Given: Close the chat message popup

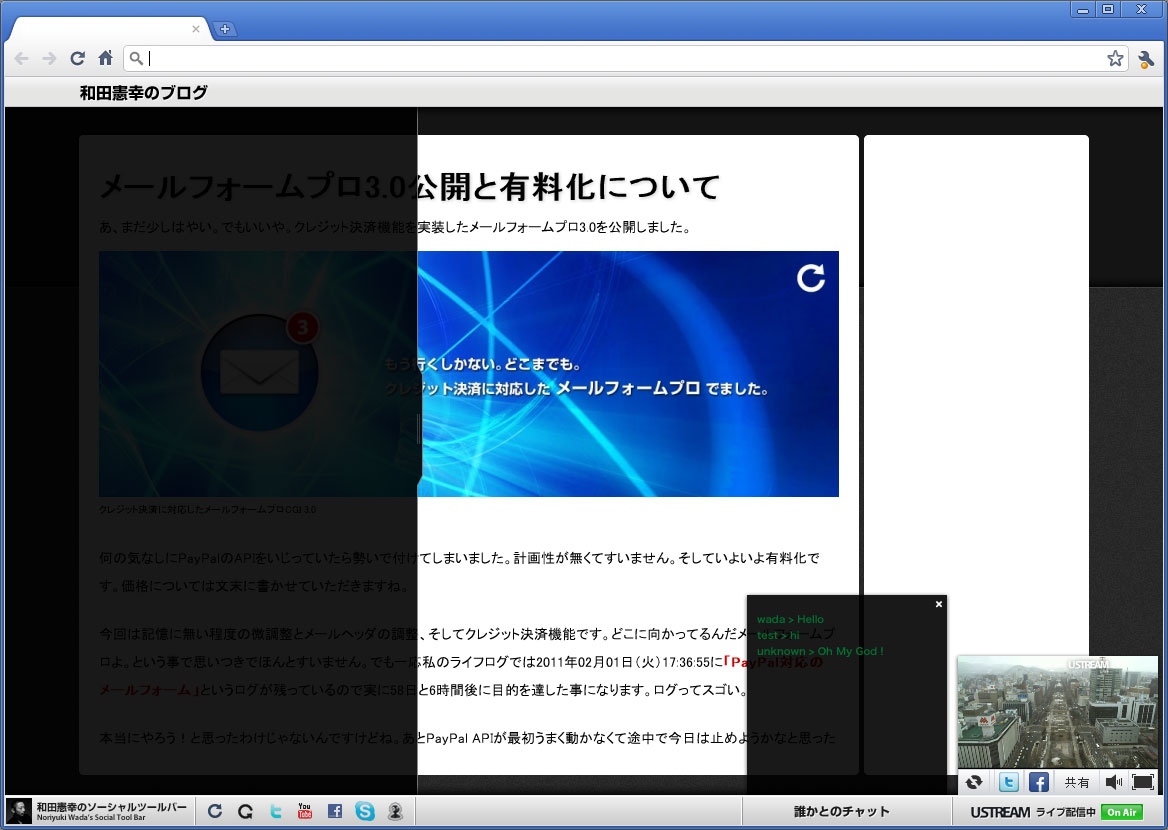Looking at the screenshot, I should 939,604.
